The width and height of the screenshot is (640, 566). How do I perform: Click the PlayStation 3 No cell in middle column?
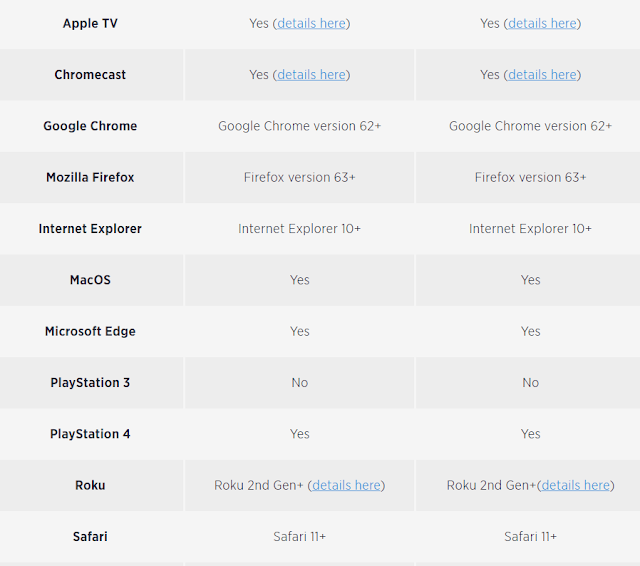click(x=300, y=382)
